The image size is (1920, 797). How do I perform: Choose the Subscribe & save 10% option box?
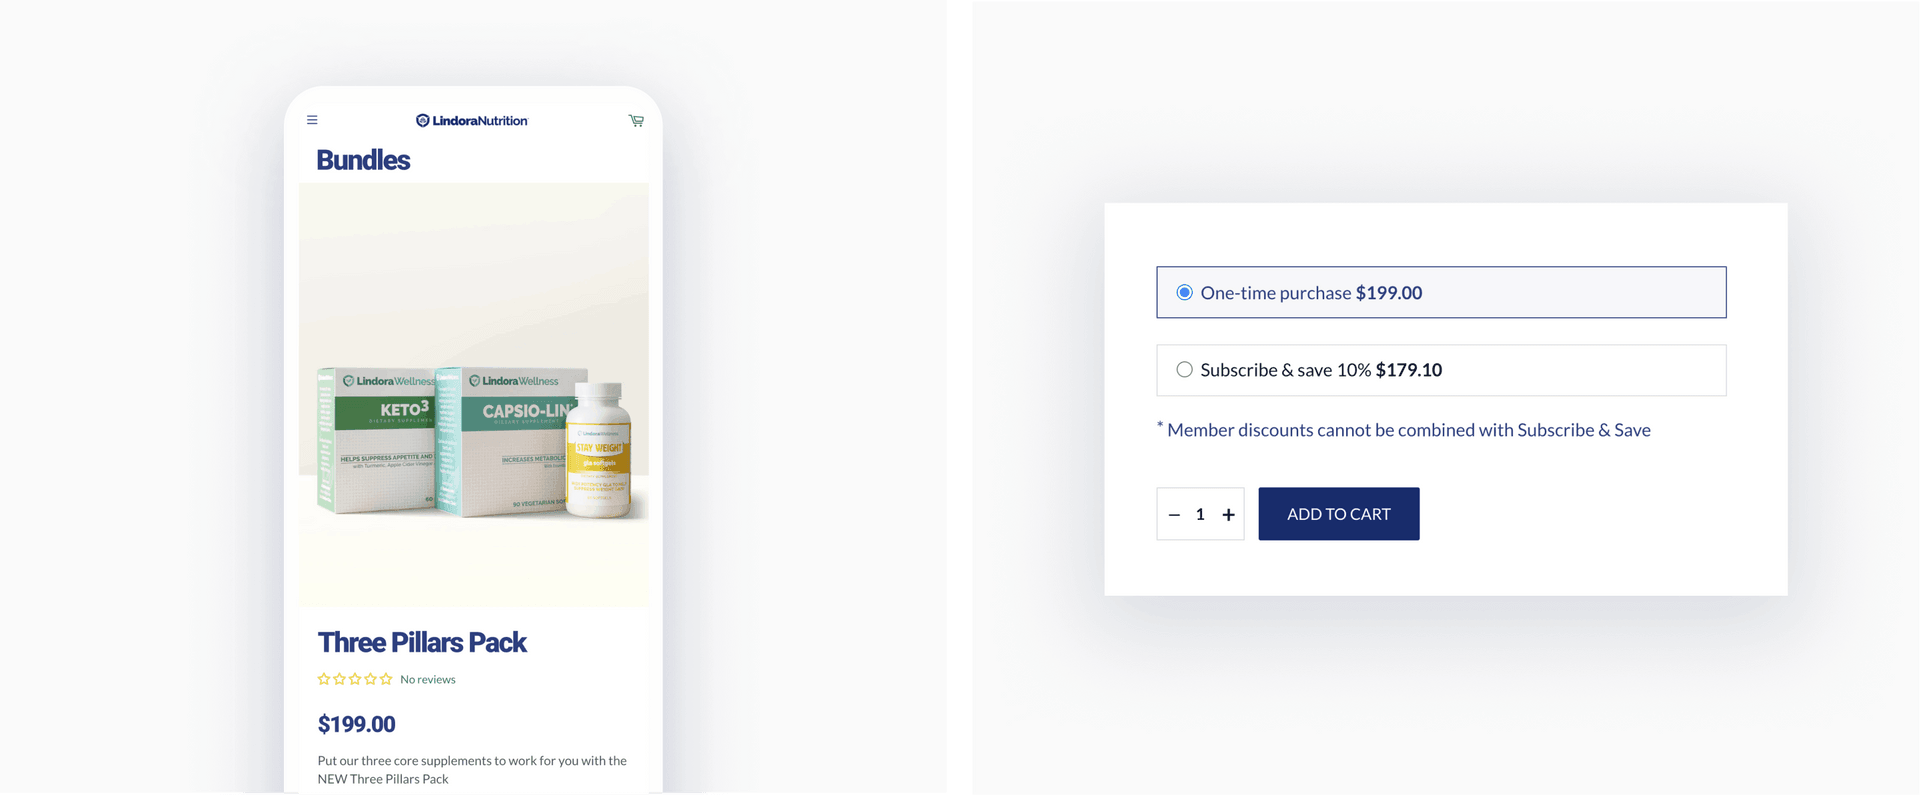point(1441,370)
